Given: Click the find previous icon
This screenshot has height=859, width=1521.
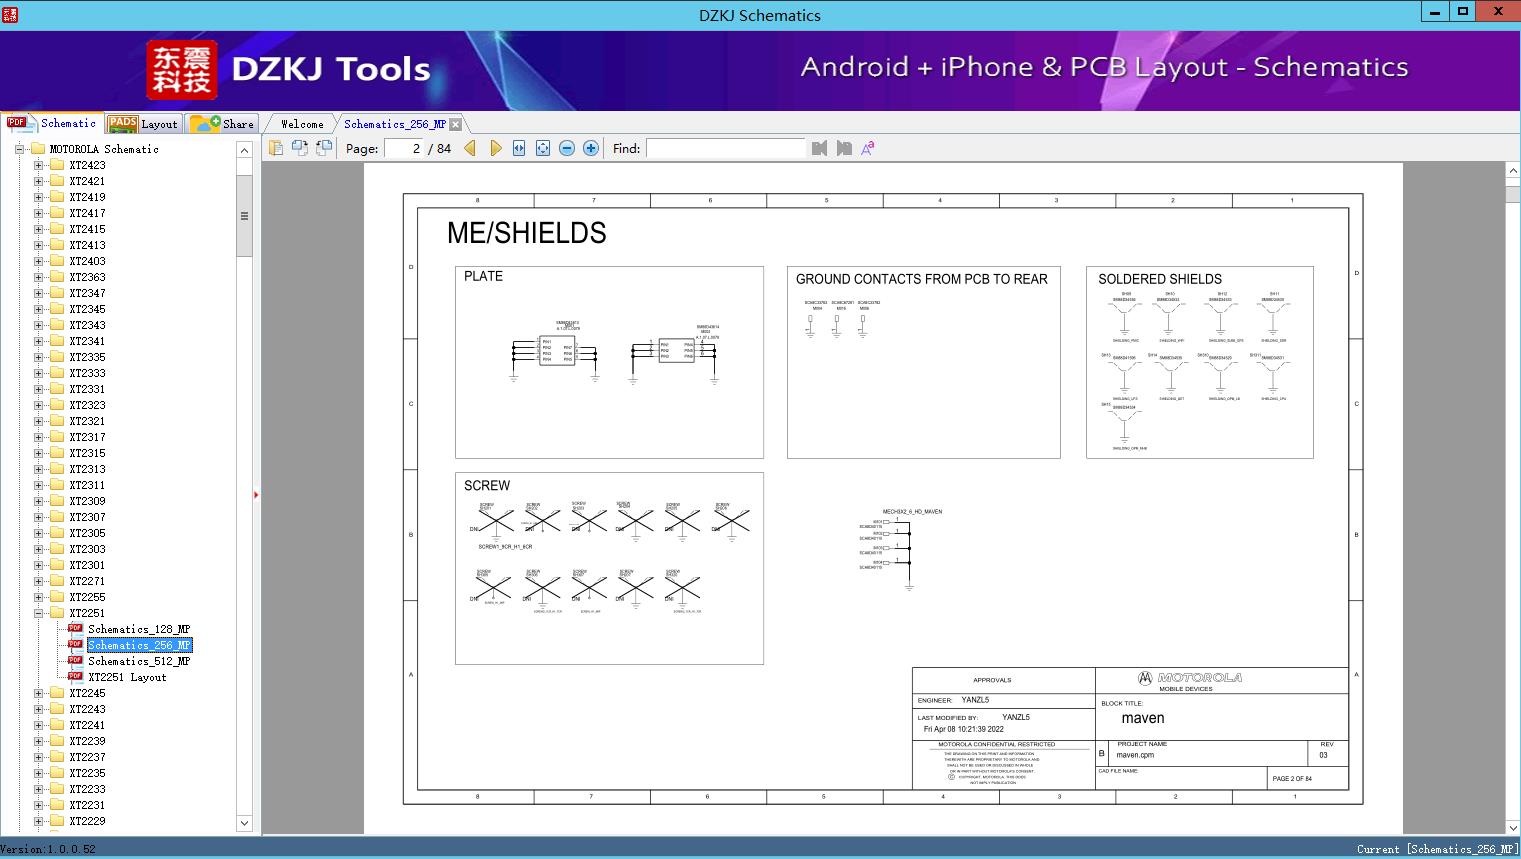Looking at the screenshot, I should click(820, 148).
